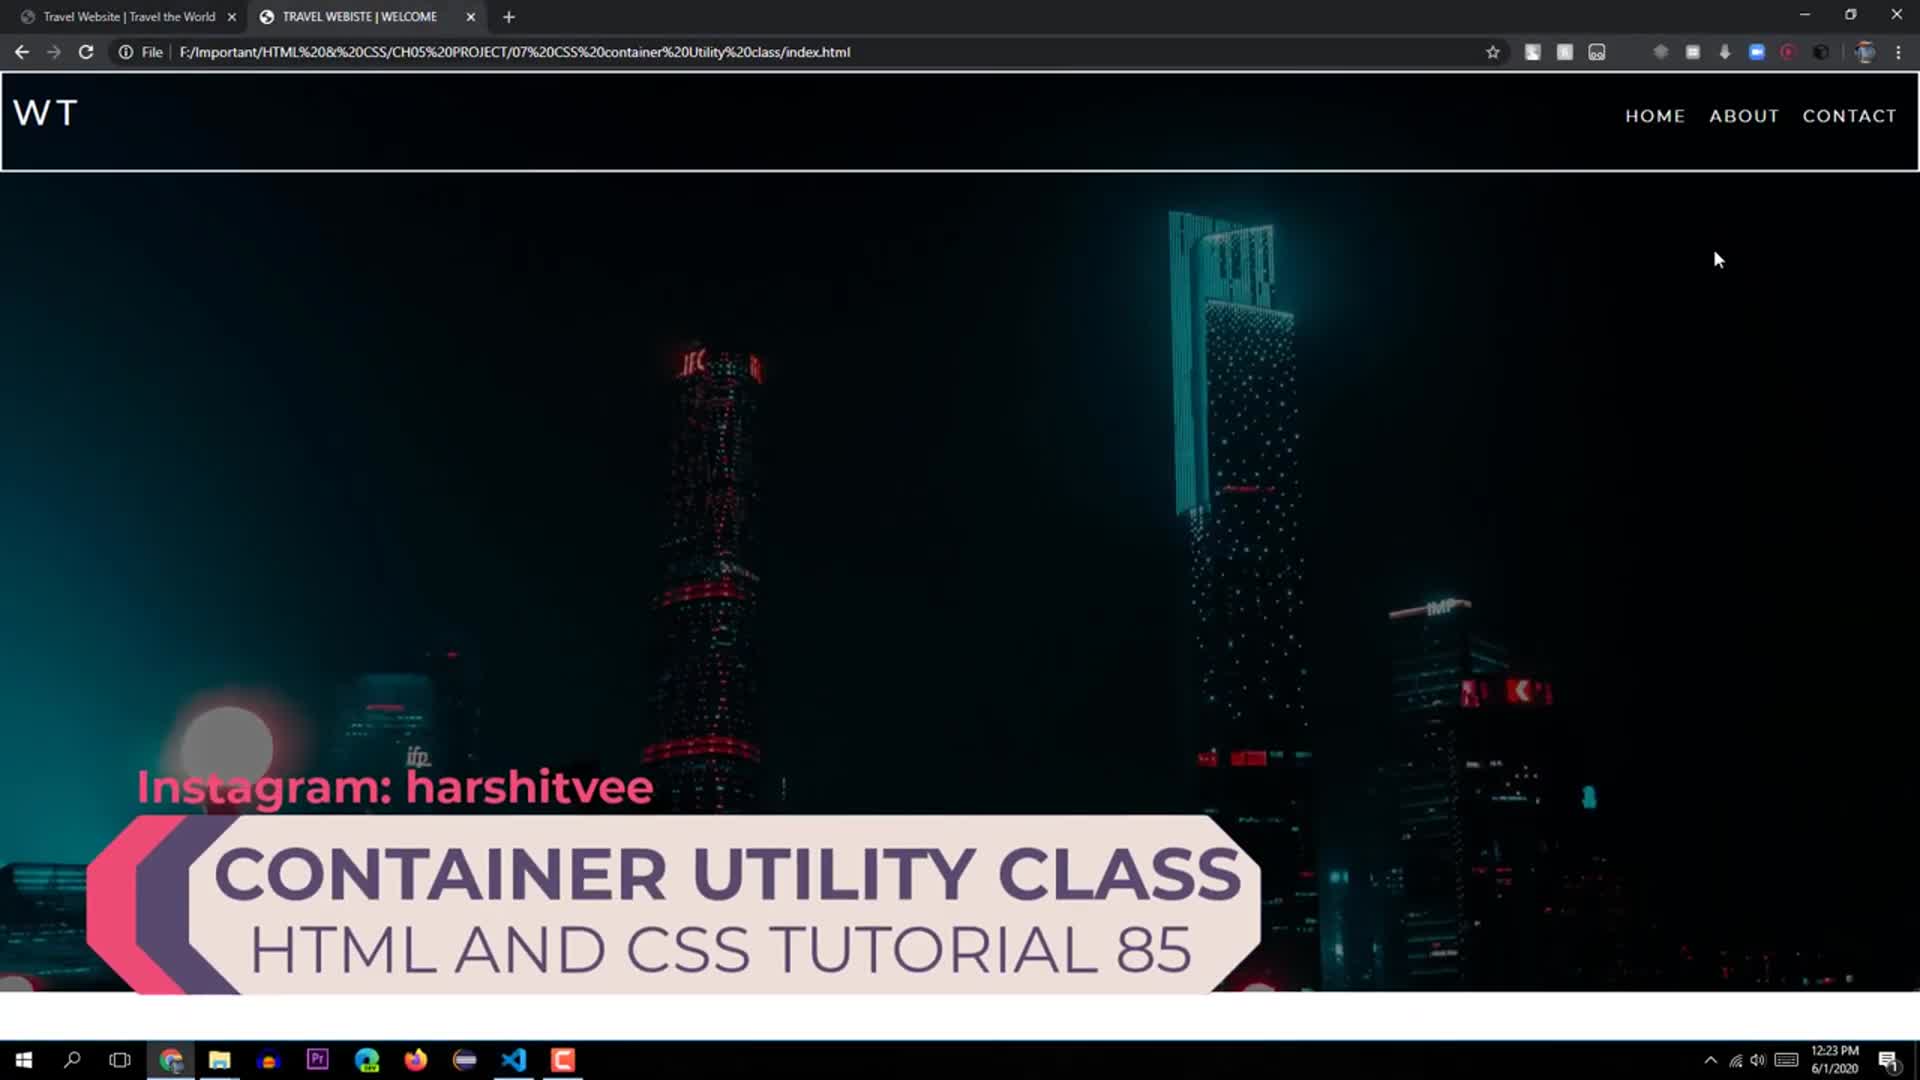Image resolution: width=1920 pixels, height=1080 pixels.
Task: Open Edge Dev from the taskbar
Action: pos(367,1060)
